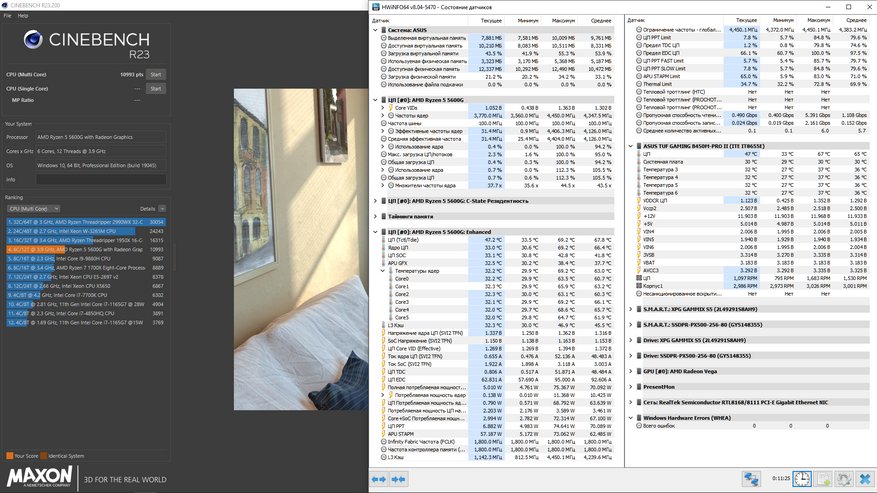This screenshot has height=493, width=877.
Task: Click the Info input field in Your System
Action: pos(101,180)
